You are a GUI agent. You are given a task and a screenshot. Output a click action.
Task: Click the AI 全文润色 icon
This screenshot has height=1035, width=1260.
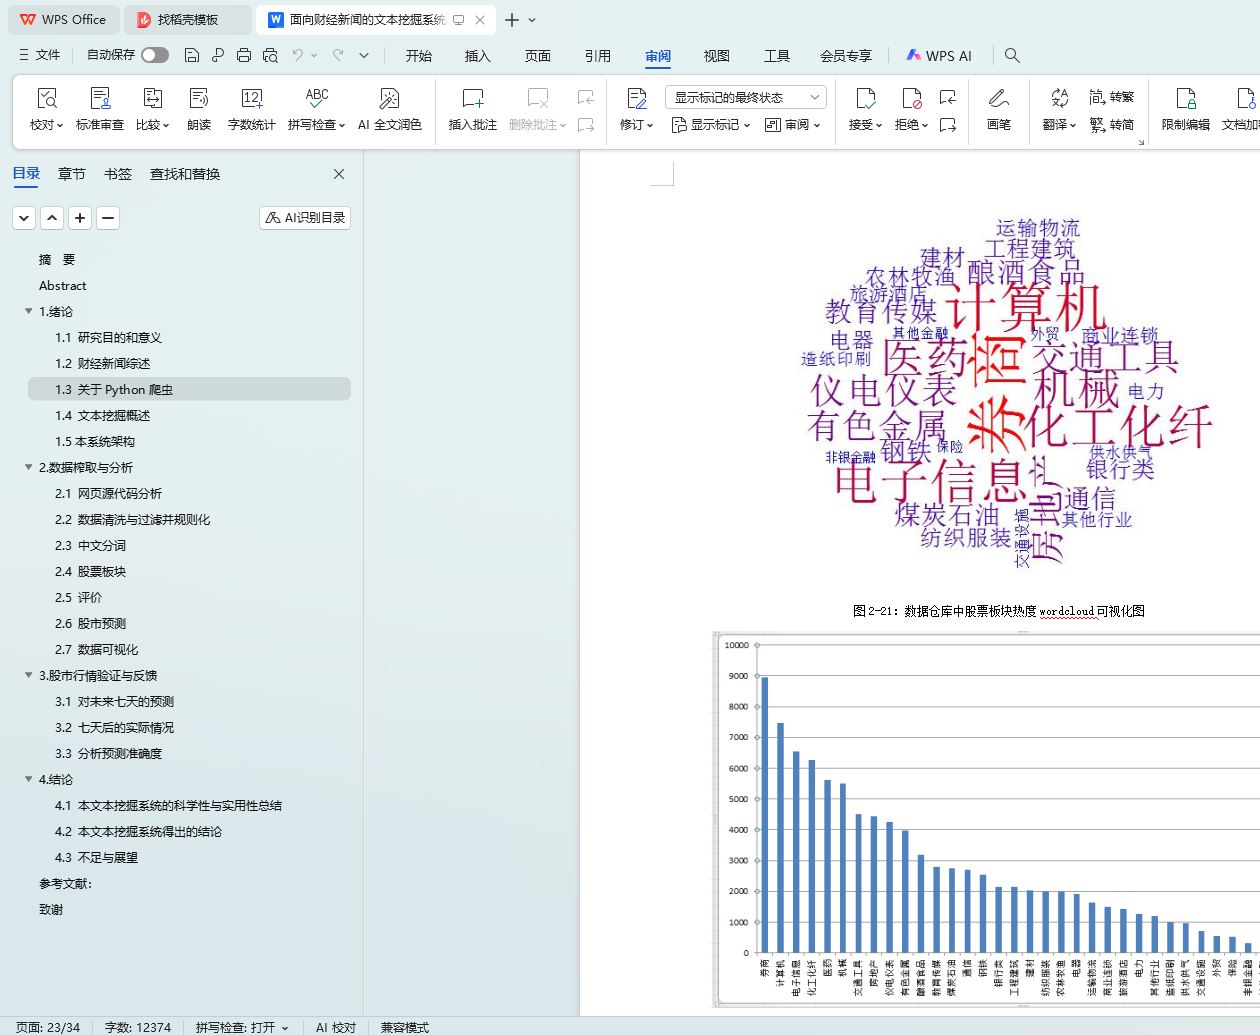[x=389, y=99]
